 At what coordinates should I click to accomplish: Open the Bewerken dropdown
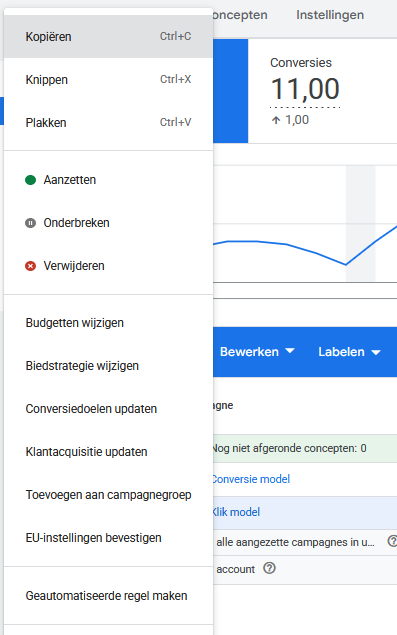pos(257,352)
